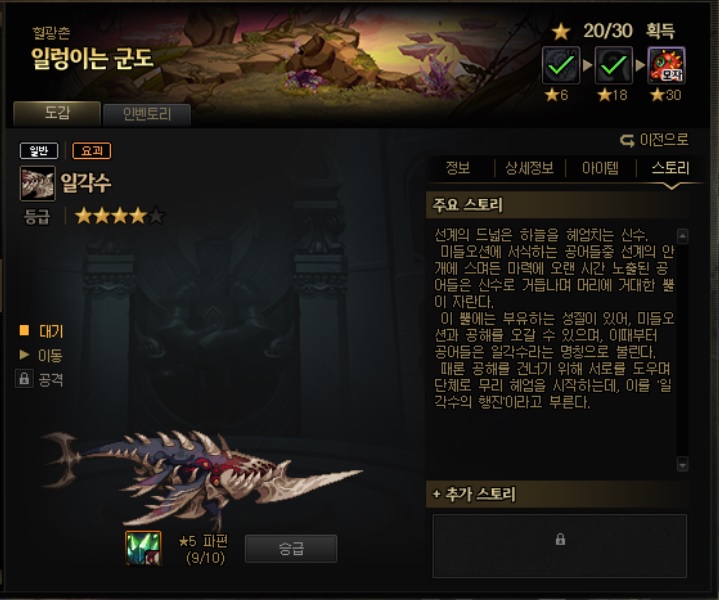Screen dimensions: 719x600
Task: Open the star 30 hat reward icon
Action: pyautogui.click(x=666, y=65)
